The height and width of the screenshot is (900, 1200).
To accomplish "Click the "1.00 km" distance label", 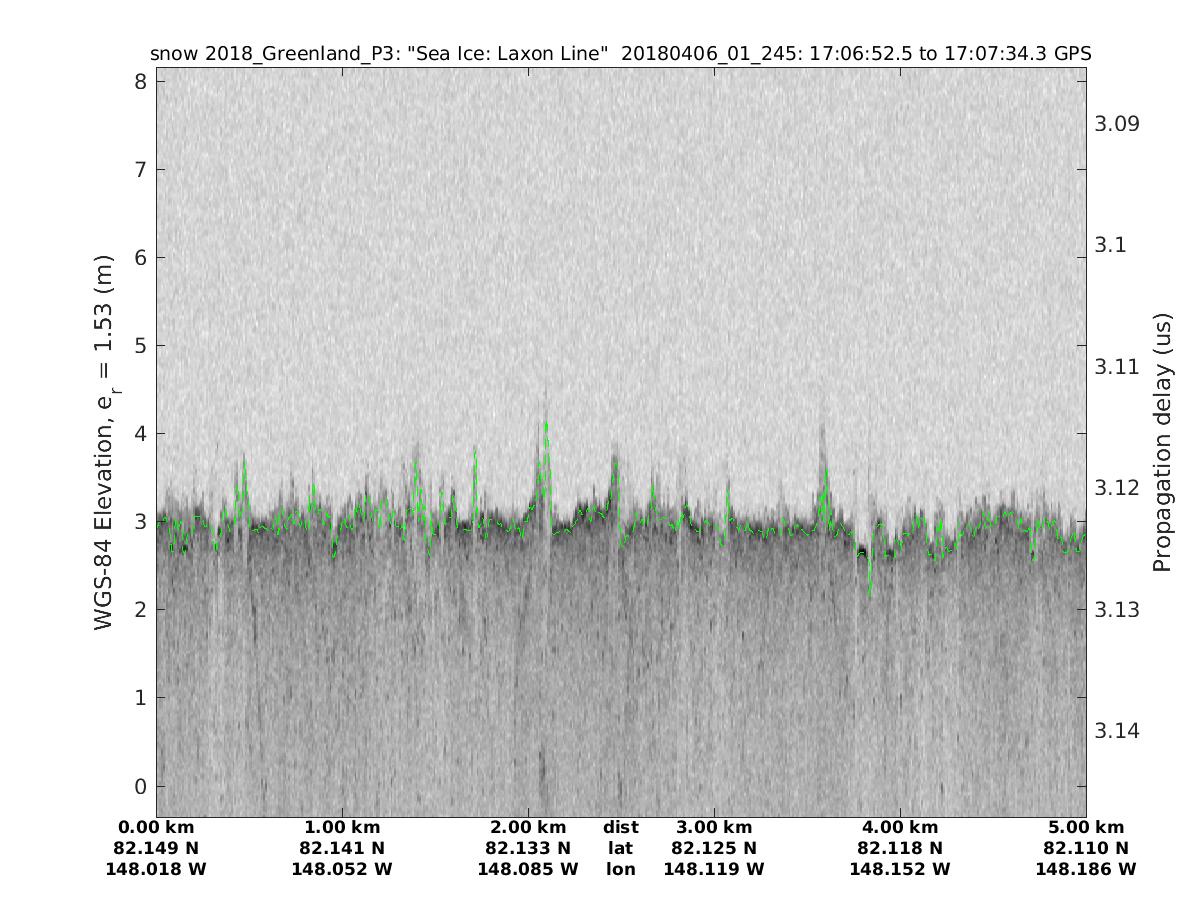I will coord(342,828).
